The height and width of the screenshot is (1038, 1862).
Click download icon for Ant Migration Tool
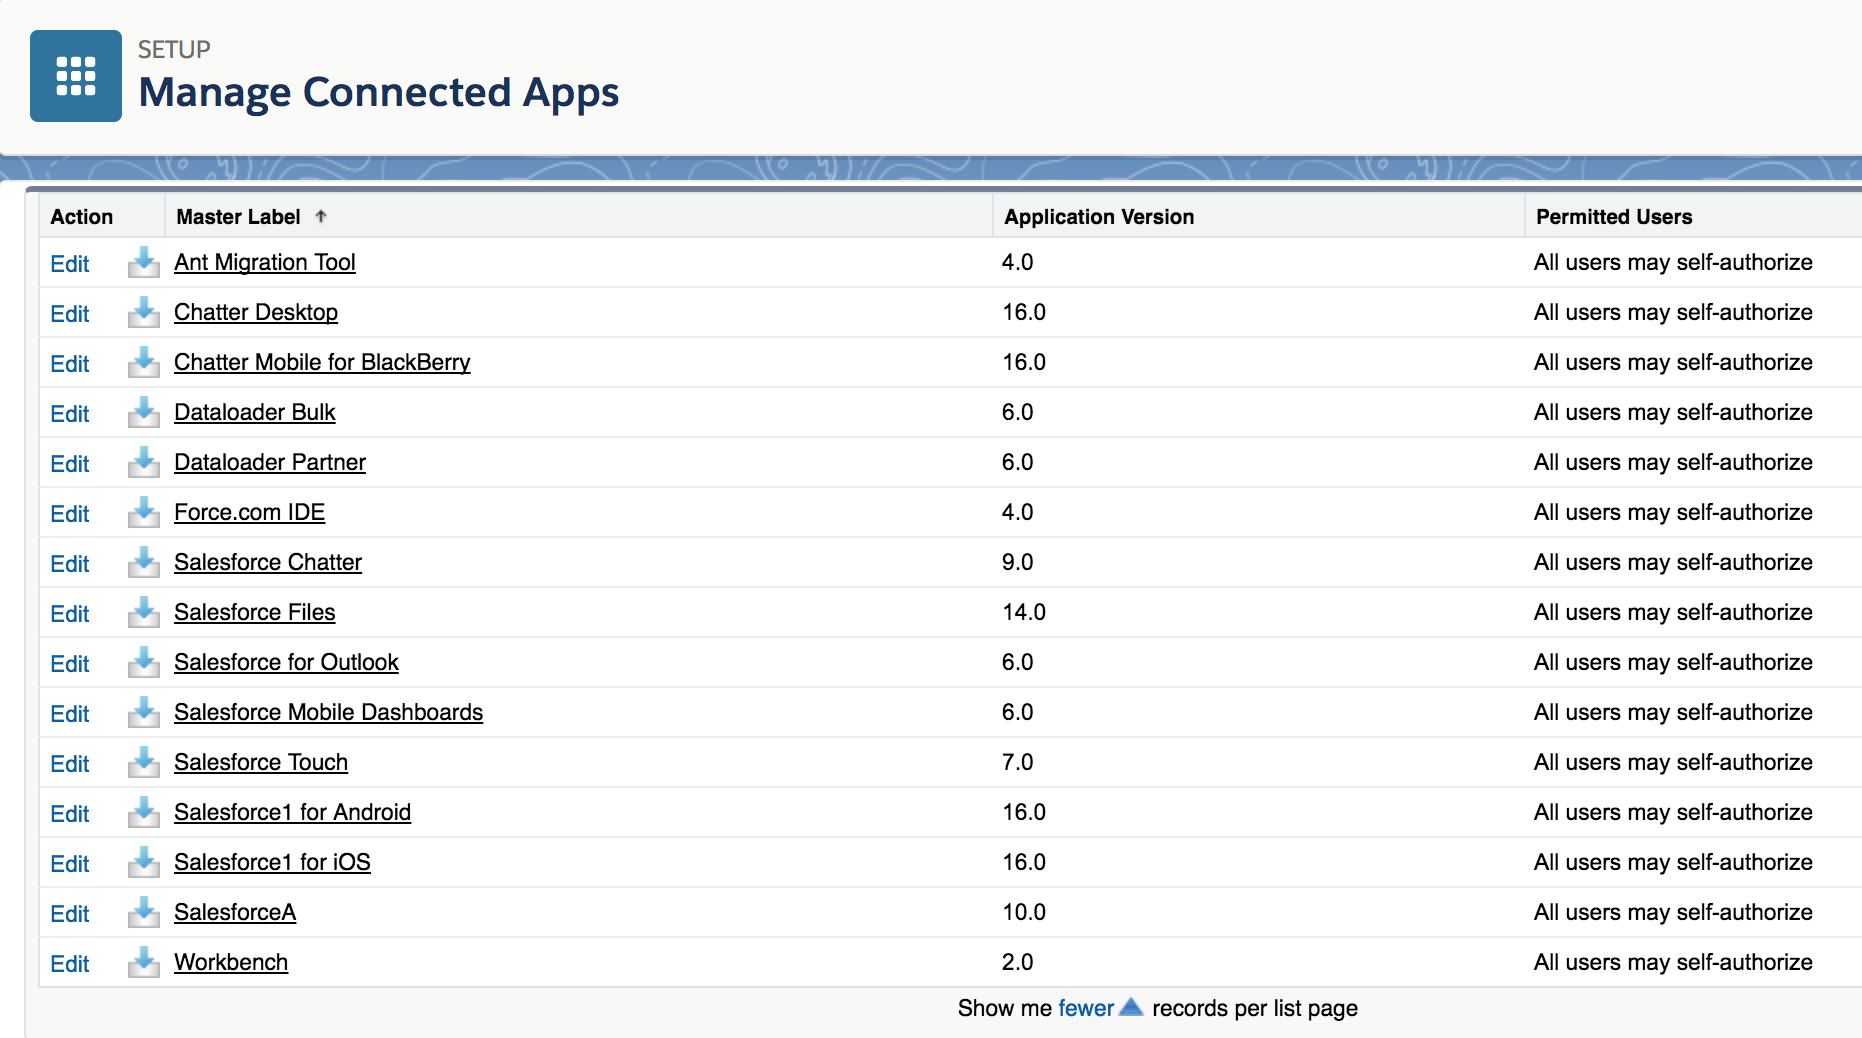coord(144,262)
